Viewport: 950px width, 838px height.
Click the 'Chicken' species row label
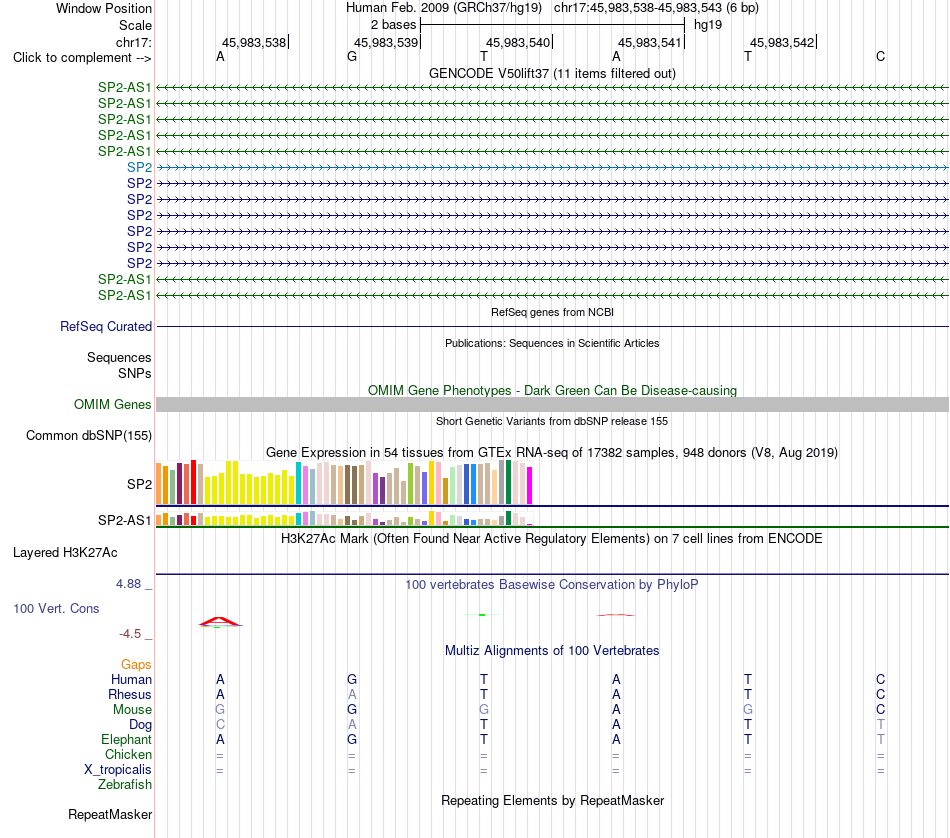point(128,754)
